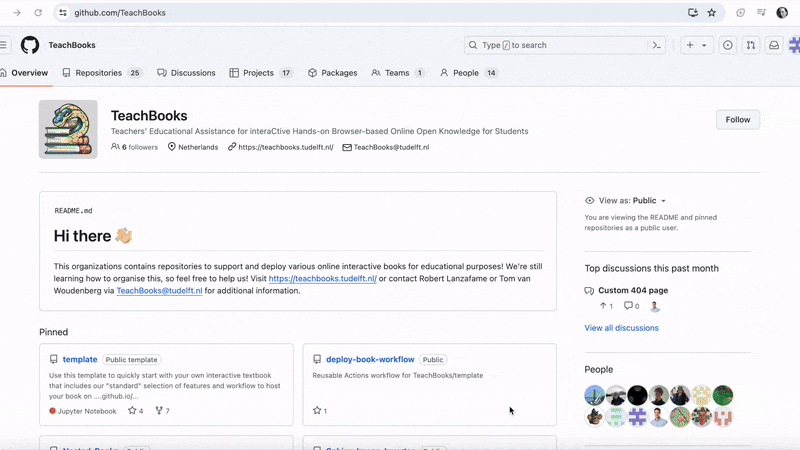This screenshot has height=450, width=800.
Task: Click the TeachBooks@tudelft.nl email in header
Action: 391,147
